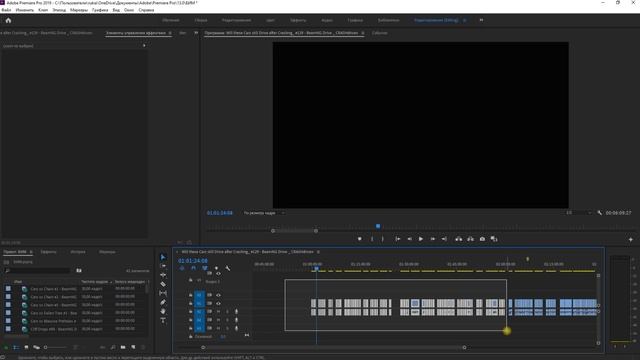Click Find icon in Project panel footer

[x=113, y=347]
